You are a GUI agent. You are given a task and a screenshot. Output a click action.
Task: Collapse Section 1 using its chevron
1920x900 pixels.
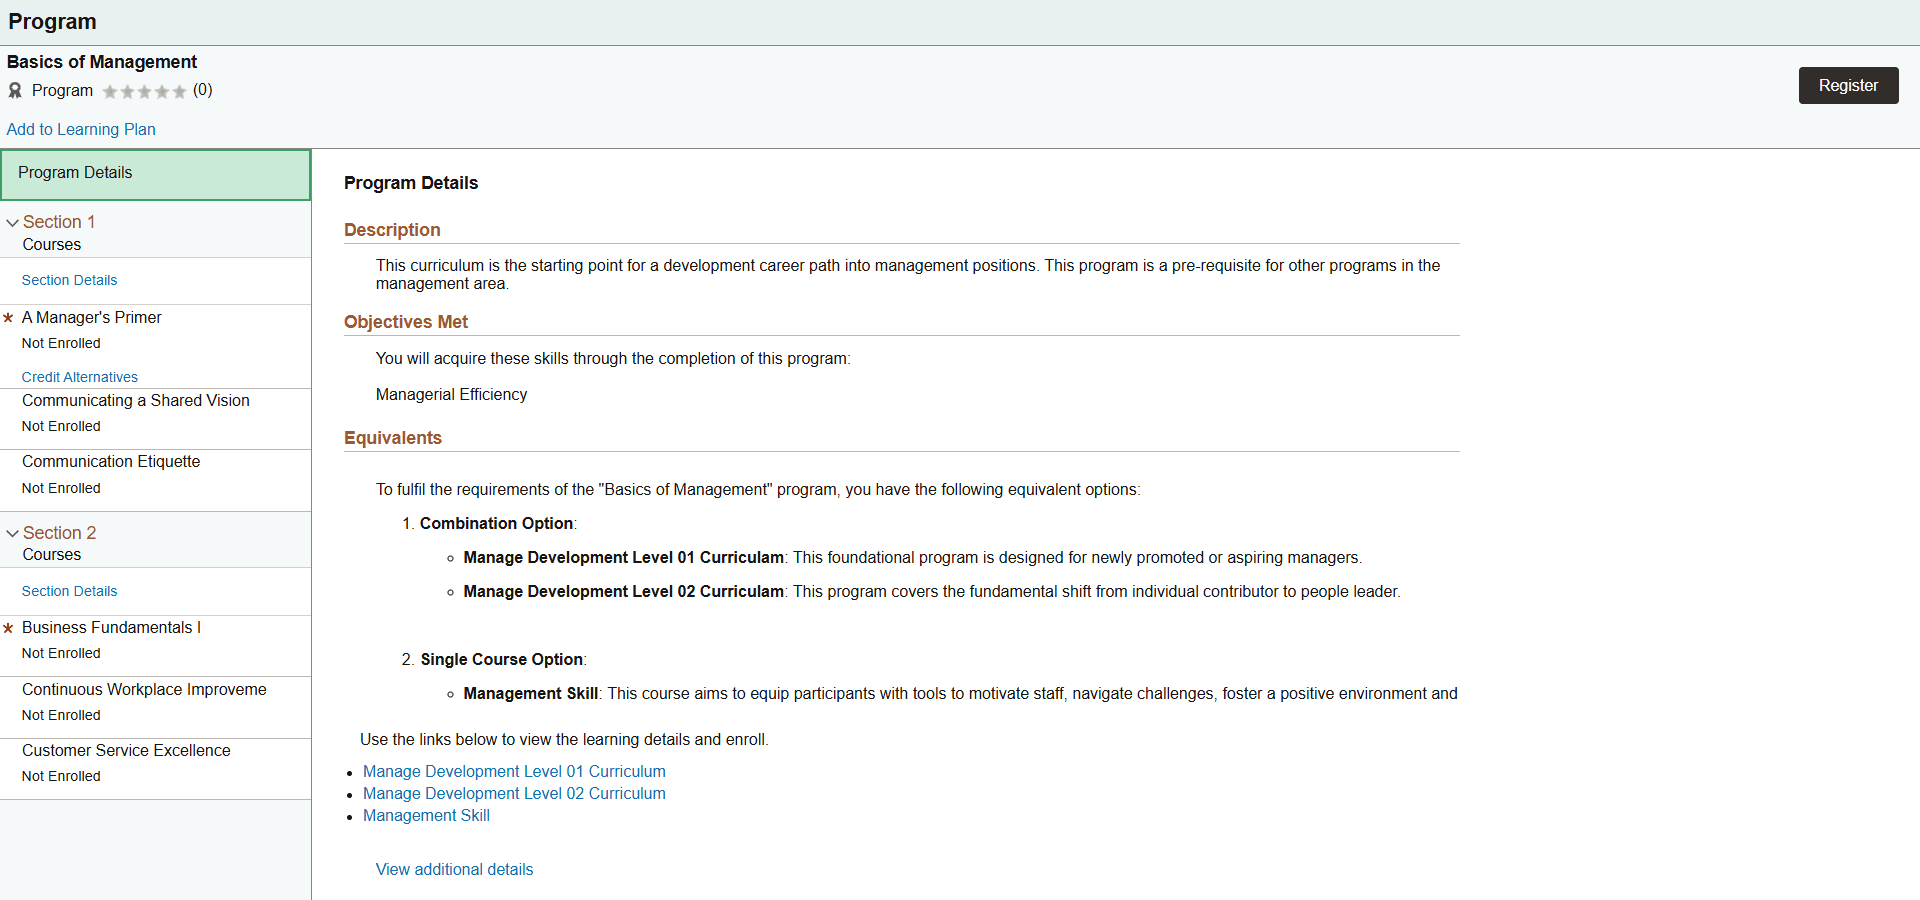tap(12, 223)
